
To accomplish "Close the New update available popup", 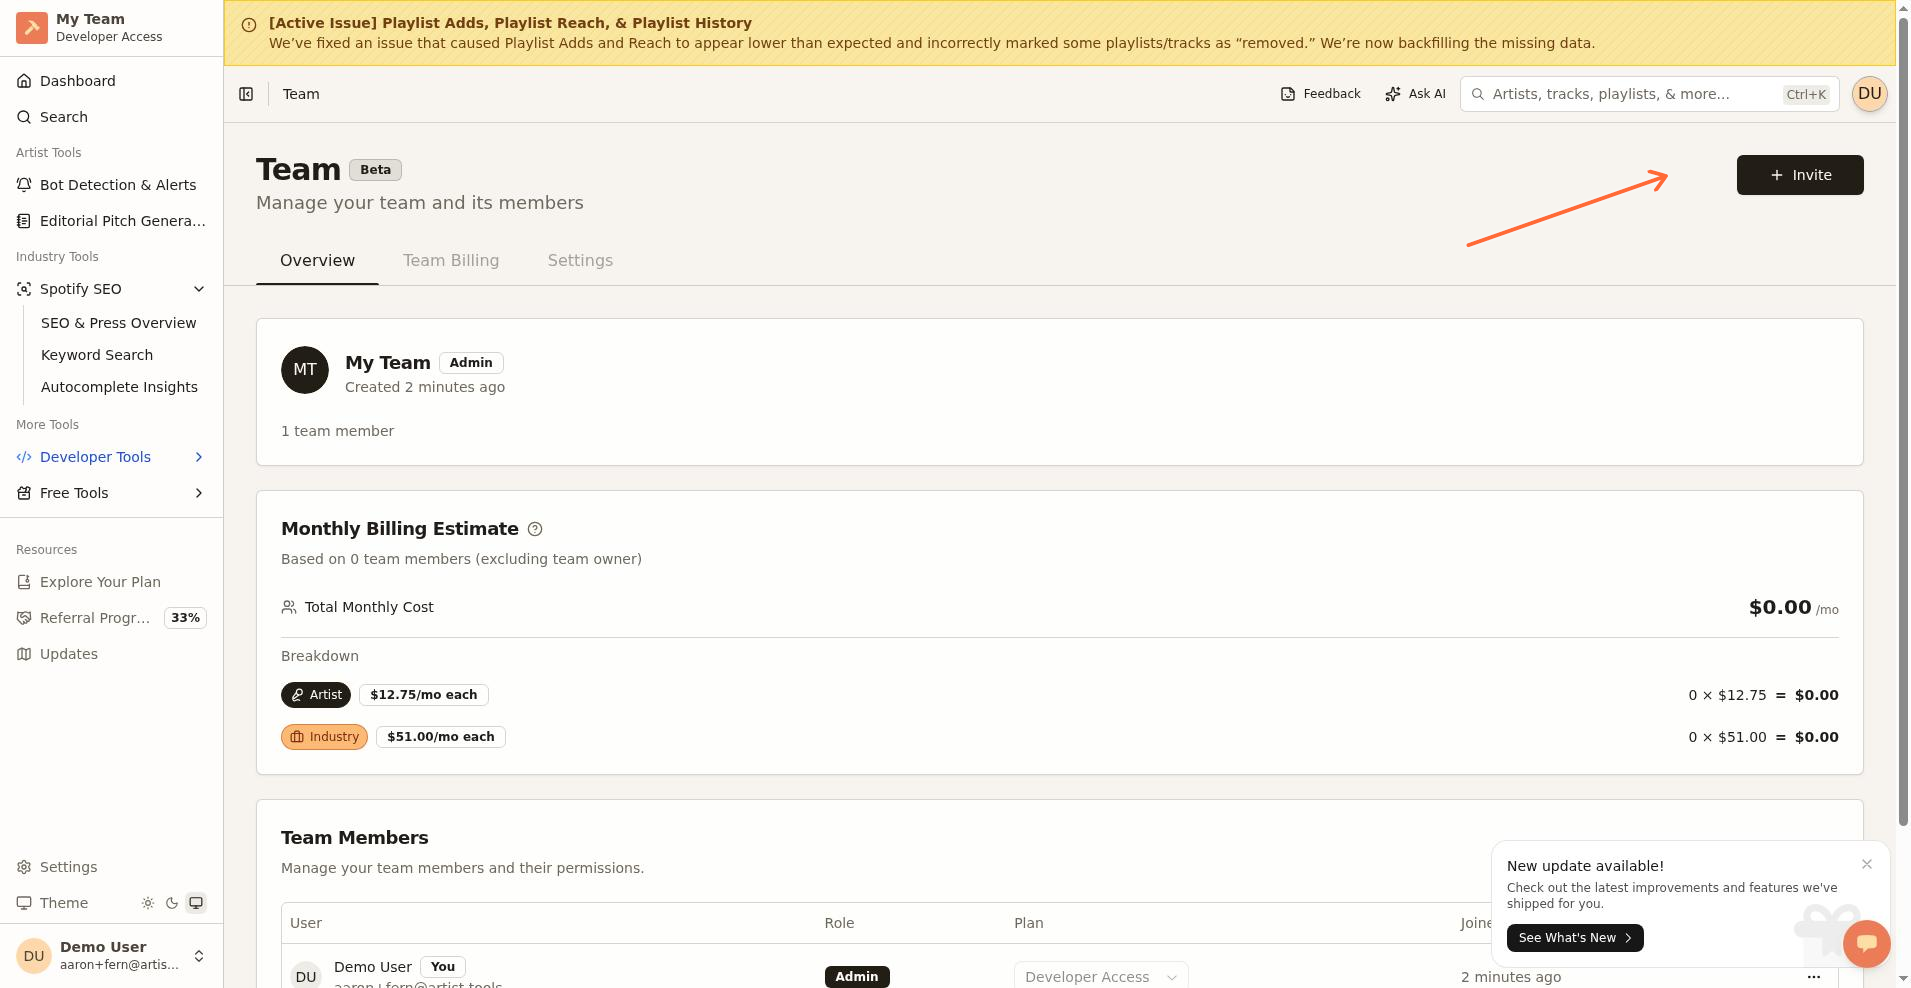I will pyautogui.click(x=1867, y=864).
